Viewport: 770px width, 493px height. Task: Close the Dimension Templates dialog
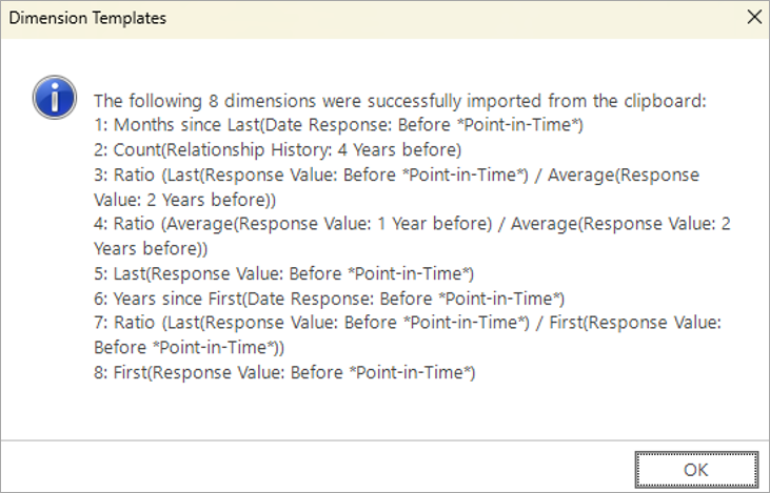(751, 18)
